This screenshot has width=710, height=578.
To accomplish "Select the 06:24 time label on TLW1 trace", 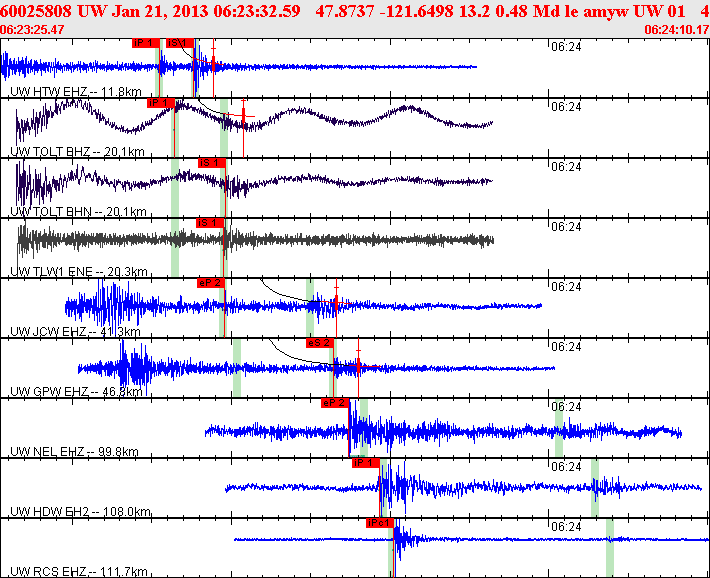I will [x=566, y=227].
